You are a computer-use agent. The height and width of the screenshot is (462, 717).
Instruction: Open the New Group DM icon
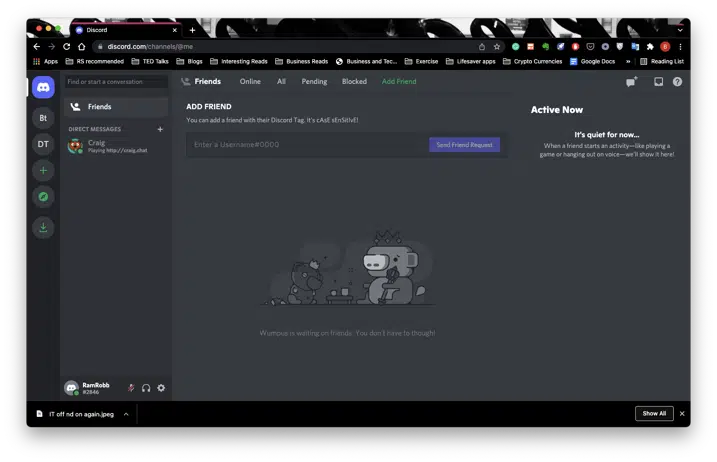click(x=631, y=82)
